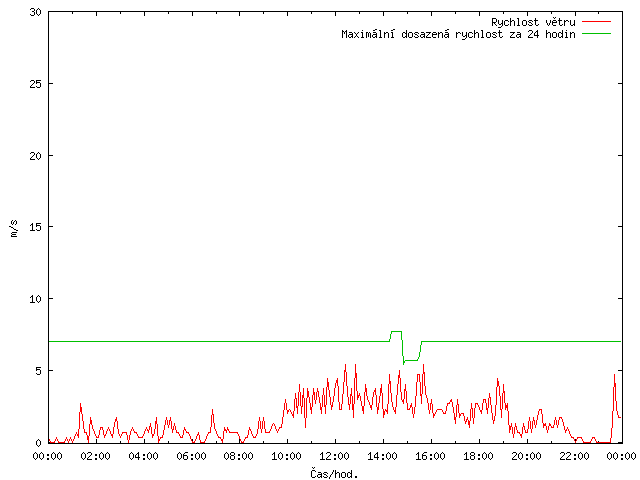The image size is (640, 480).
Task: Click the 08:00 time label
Action: click(x=239, y=456)
